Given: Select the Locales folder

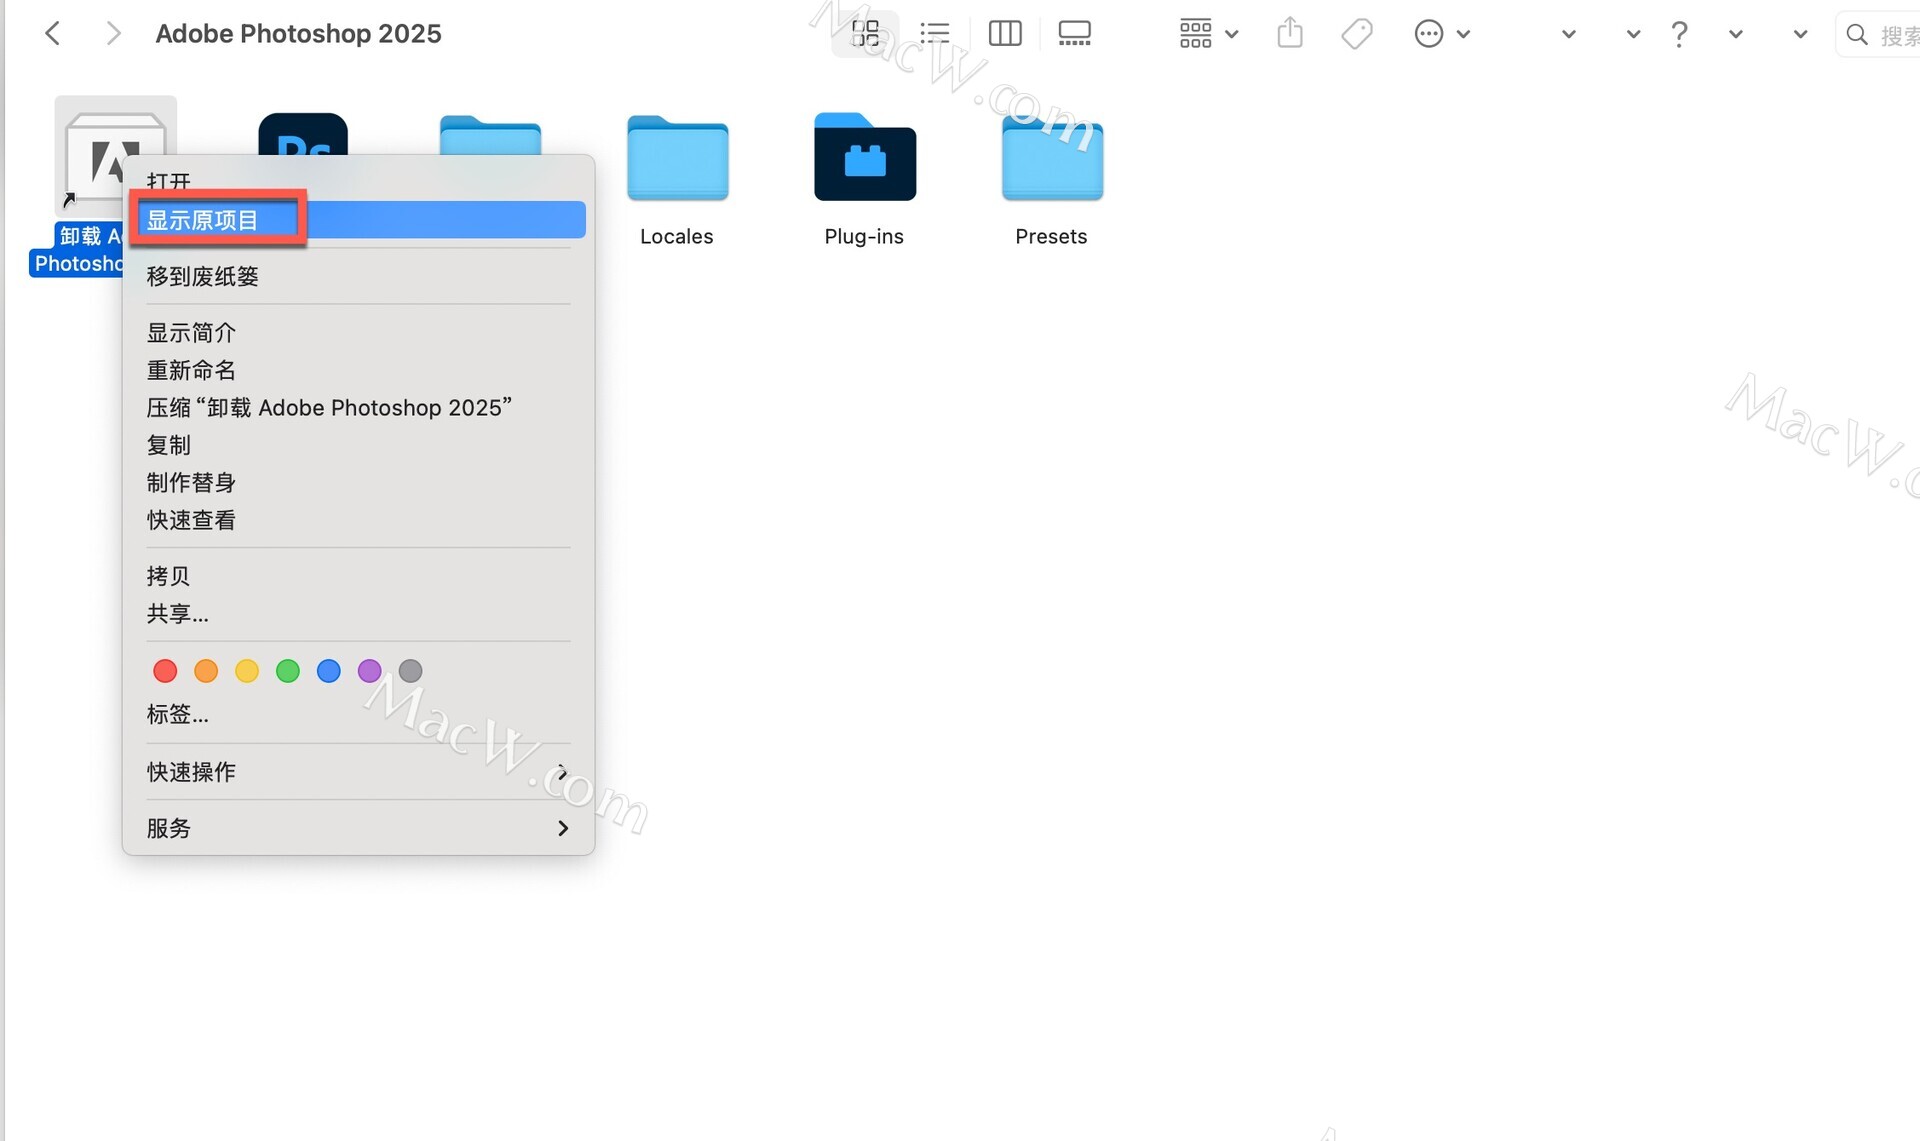Looking at the screenshot, I should coord(677,158).
